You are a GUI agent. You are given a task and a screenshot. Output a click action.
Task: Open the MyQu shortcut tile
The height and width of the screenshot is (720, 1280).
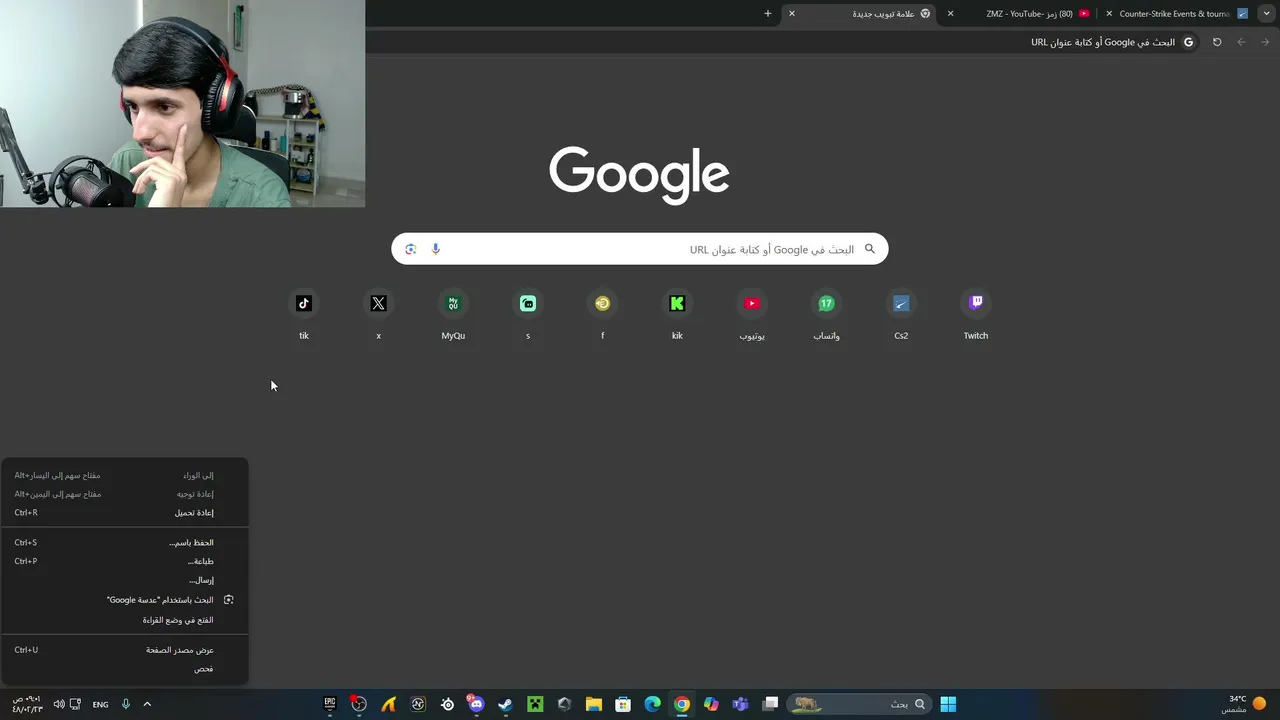coord(453,315)
